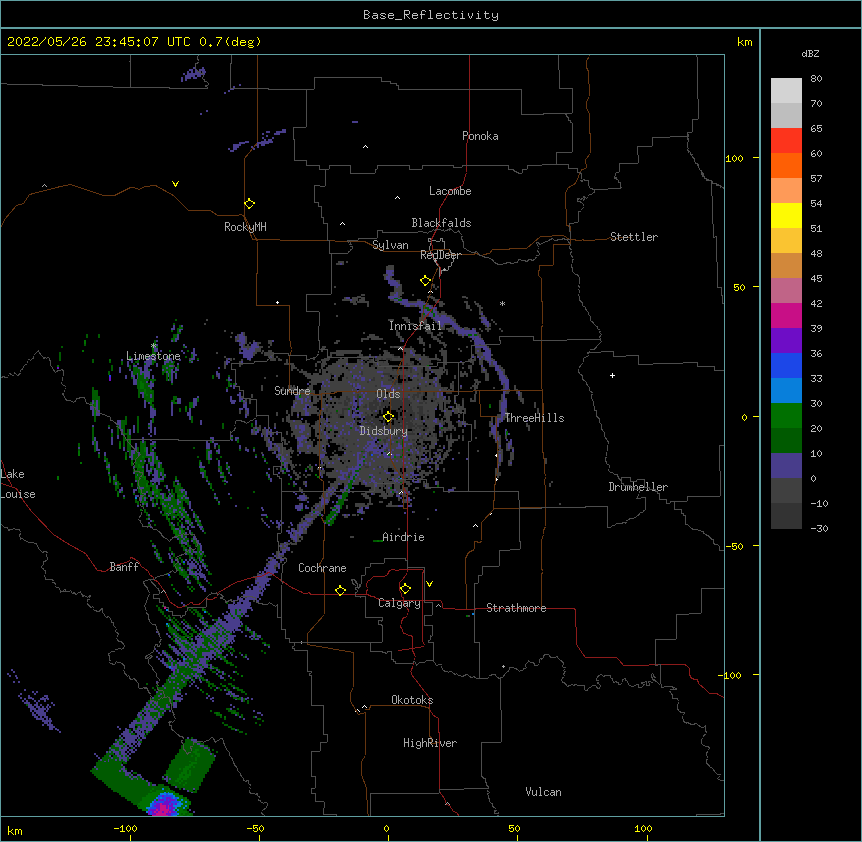Click the Okotoks city label
The image size is (862, 842).
pyautogui.click(x=412, y=700)
